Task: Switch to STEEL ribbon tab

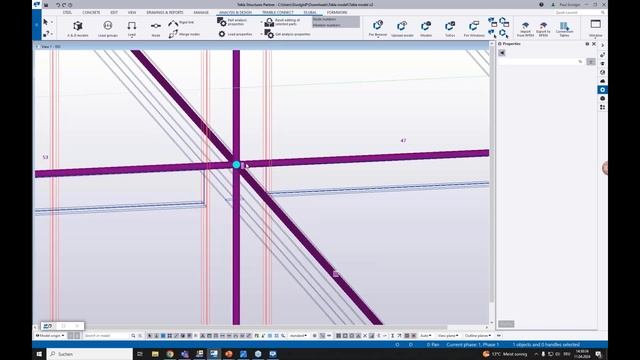Action: (x=67, y=13)
